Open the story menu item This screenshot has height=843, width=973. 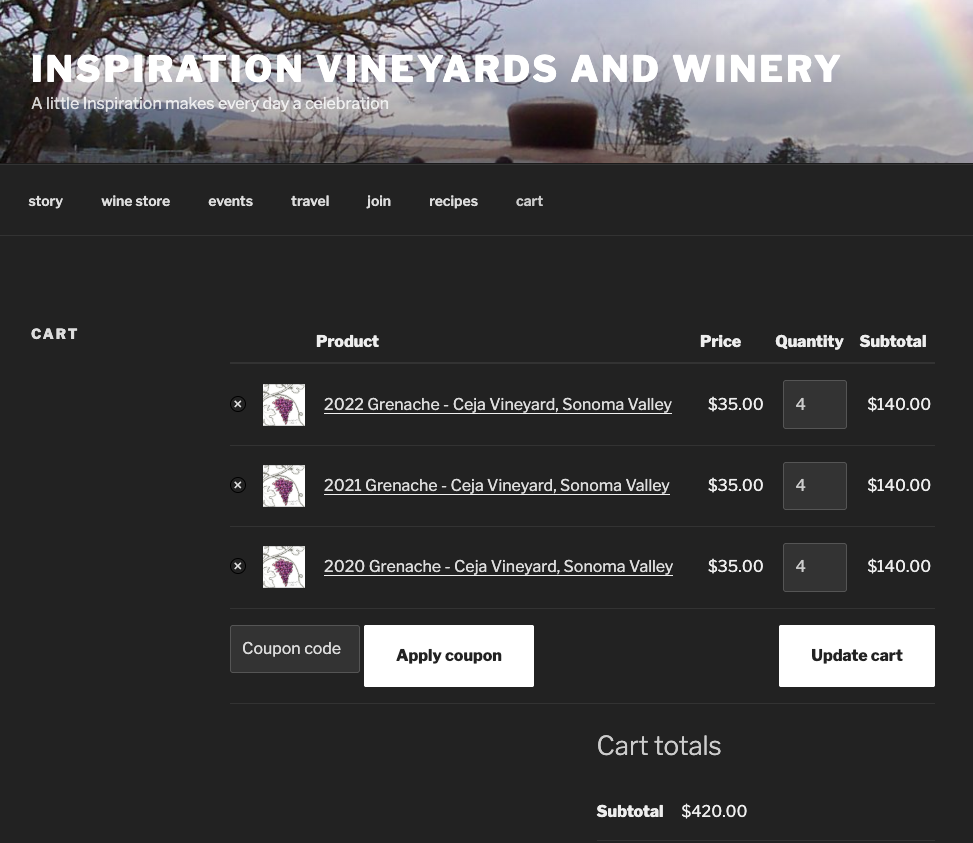click(46, 201)
